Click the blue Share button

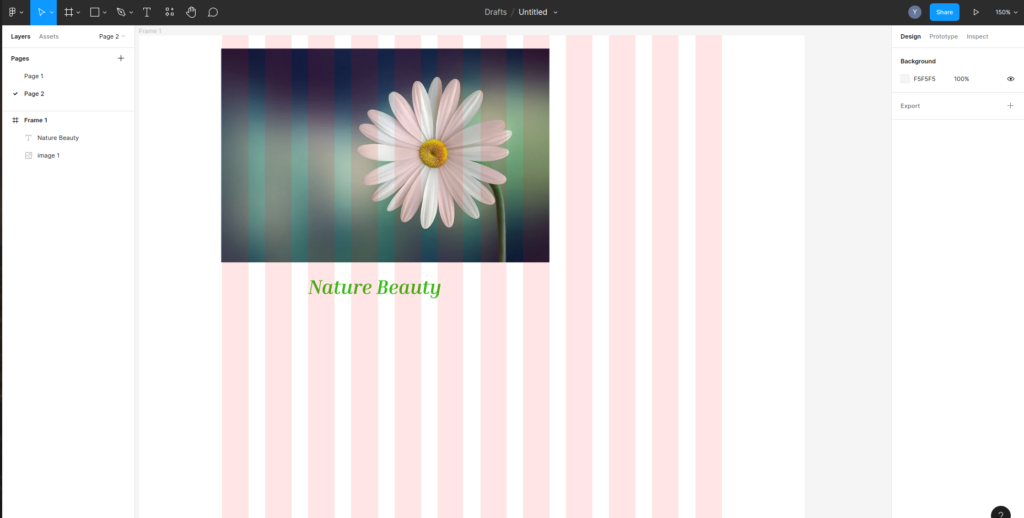click(944, 12)
